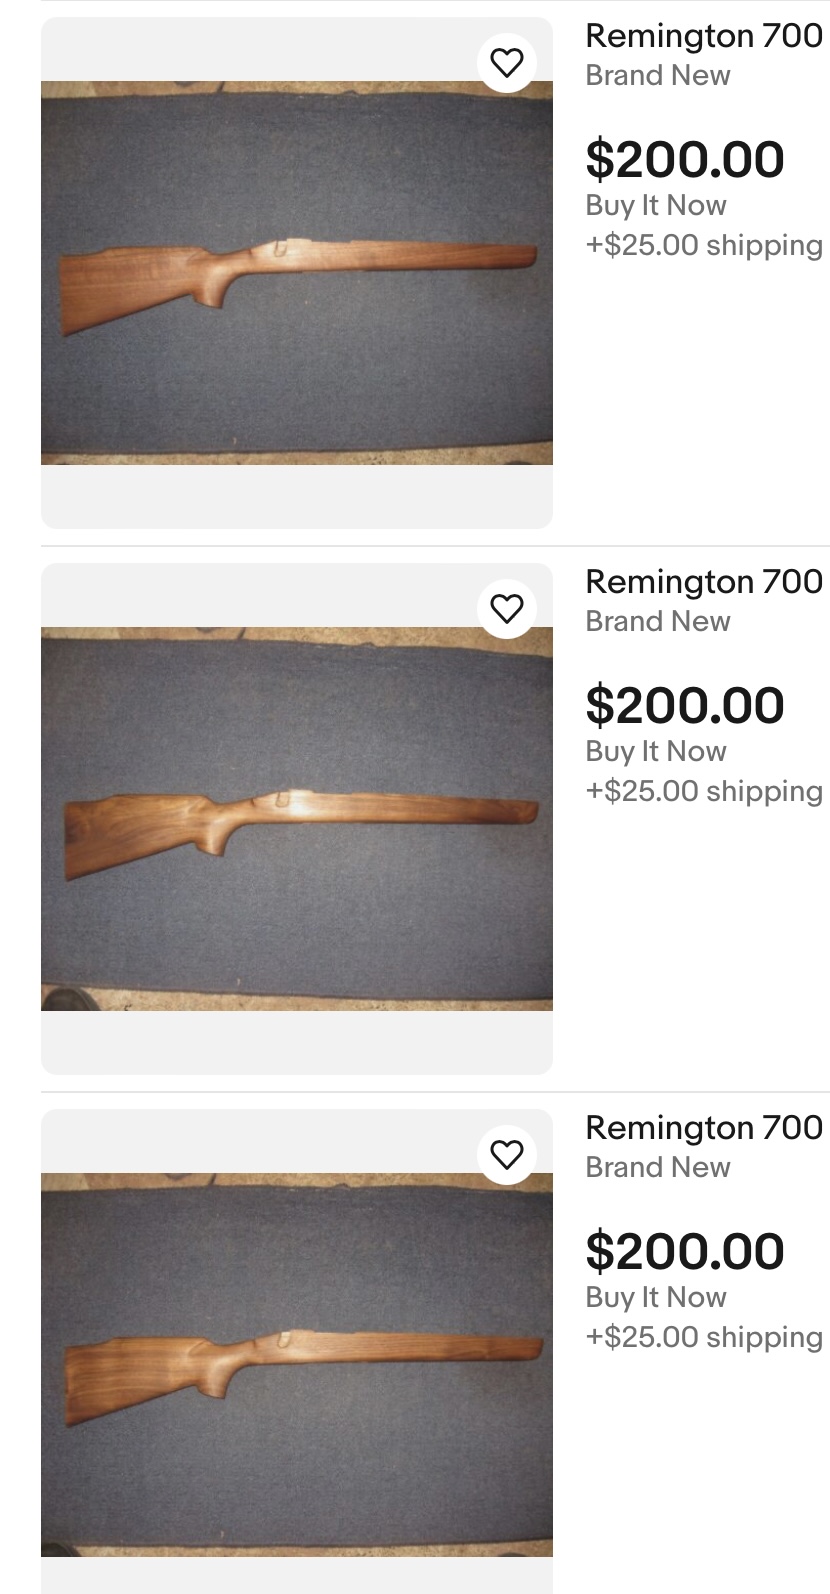Click the first listing's Brand New label
This screenshot has height=1594, width=830.
tap(658, 76)
